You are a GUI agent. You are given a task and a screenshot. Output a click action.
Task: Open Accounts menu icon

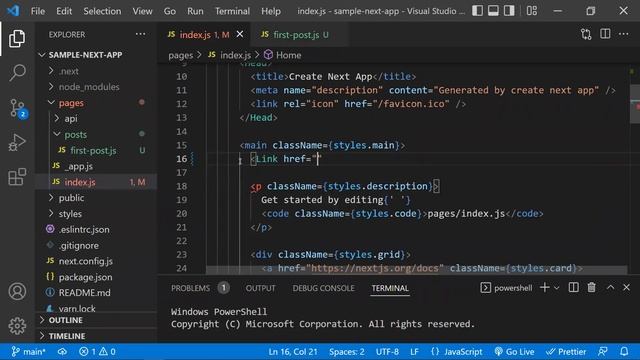point(17,291)
